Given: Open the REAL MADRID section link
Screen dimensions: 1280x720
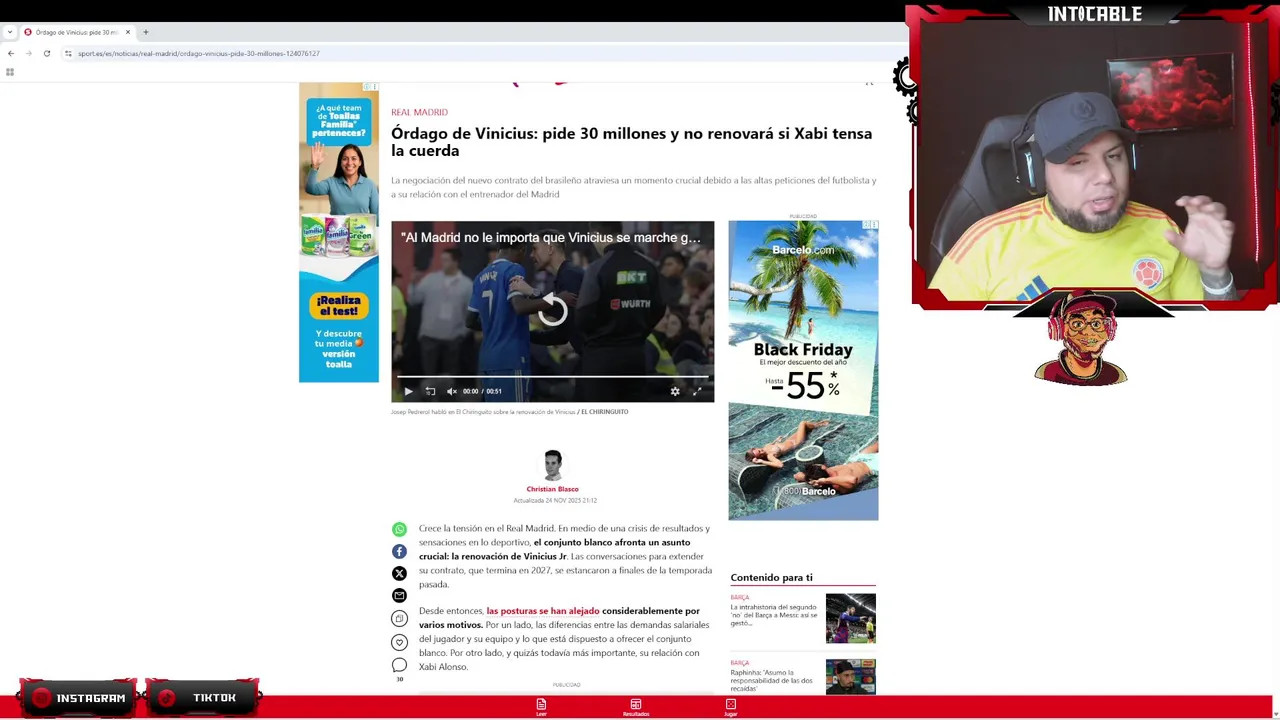Looking at the screenshot, I should point(419,112).
